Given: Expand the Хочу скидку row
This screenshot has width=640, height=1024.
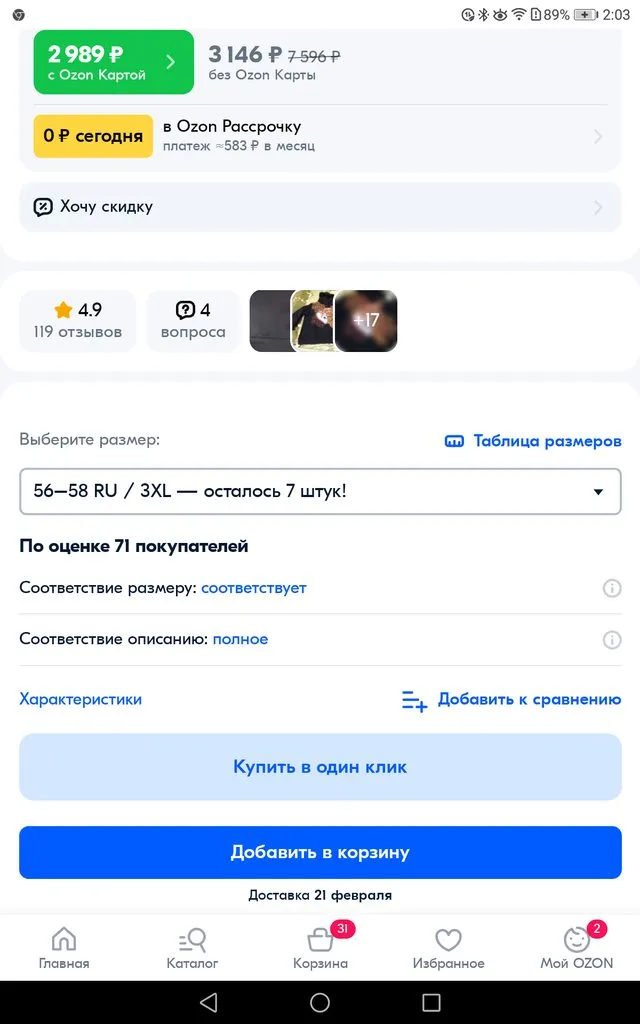Looking at the screenshot, I should [320, 207].
